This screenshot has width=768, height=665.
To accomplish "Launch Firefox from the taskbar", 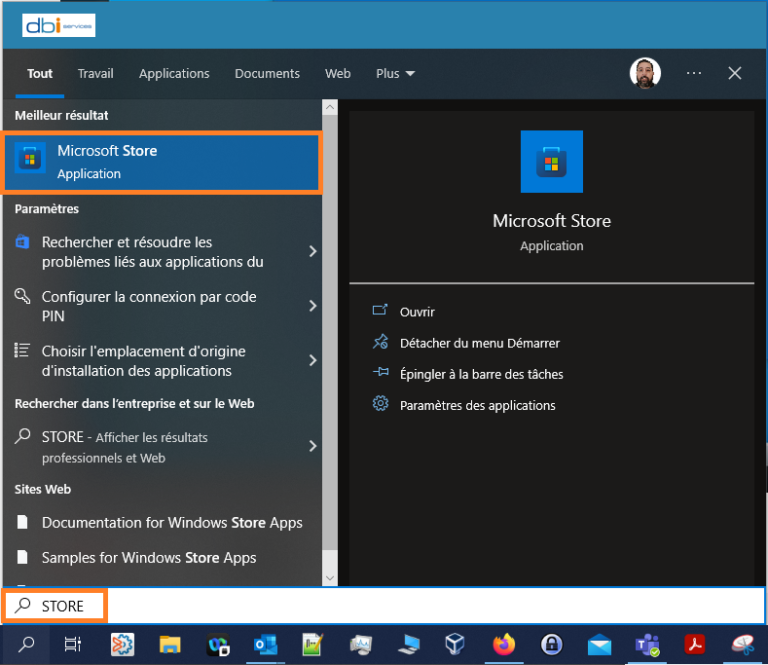I will point(504,645).
